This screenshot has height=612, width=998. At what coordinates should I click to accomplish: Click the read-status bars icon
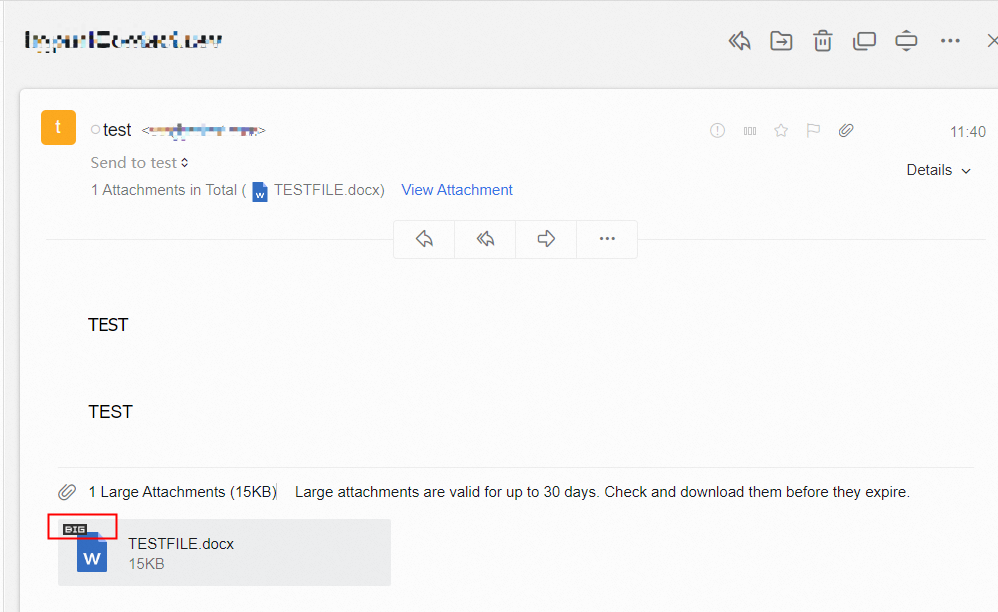pos(750,131)
